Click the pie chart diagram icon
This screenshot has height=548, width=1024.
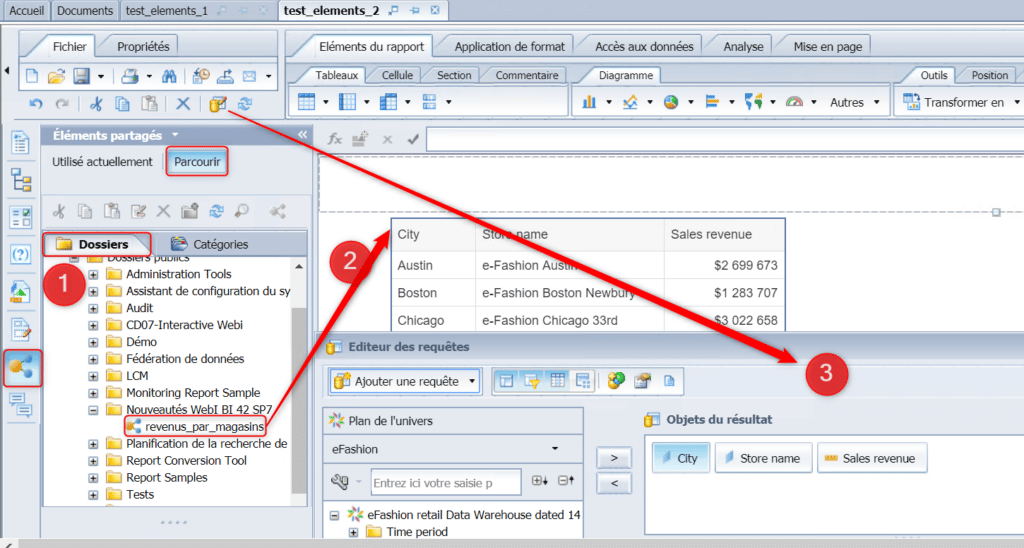670,102
